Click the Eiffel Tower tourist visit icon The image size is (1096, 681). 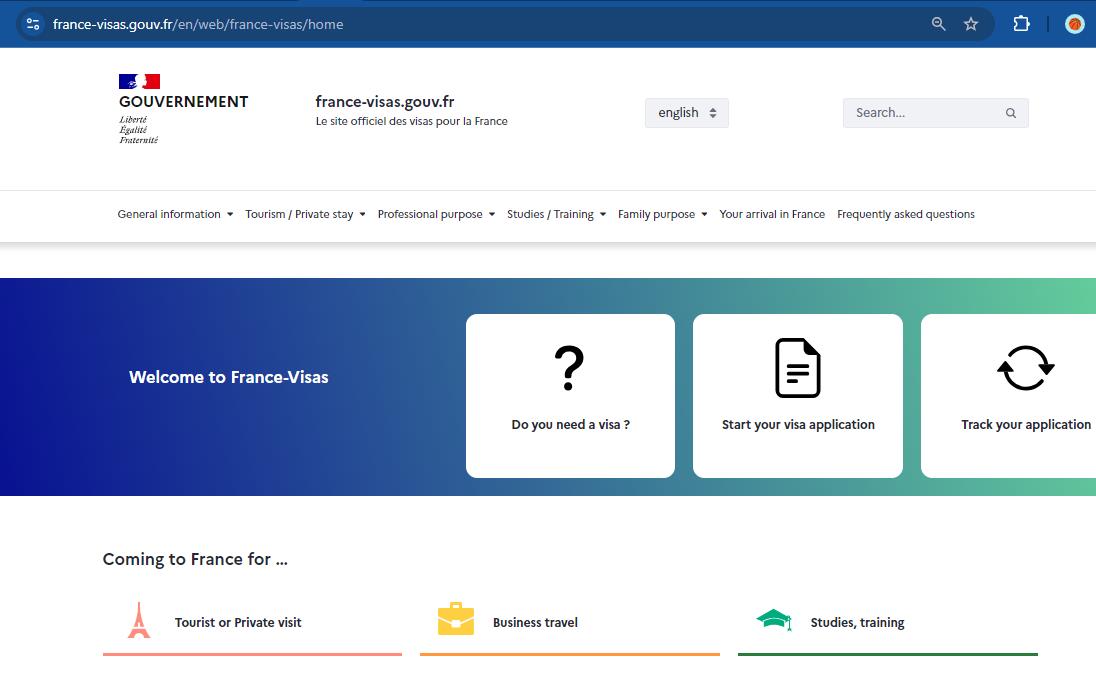[x=138, y=619]
